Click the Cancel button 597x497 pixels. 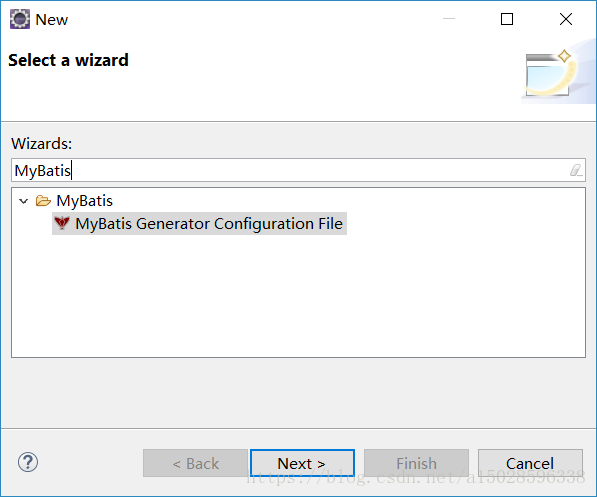530,463
